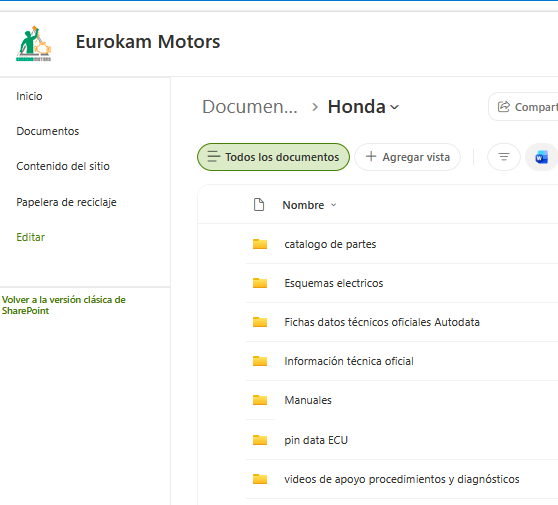Viewport: 558px width, 505px height.
Task: Go to Inicio in the sidebar
Action: click(x=29, y=96)
